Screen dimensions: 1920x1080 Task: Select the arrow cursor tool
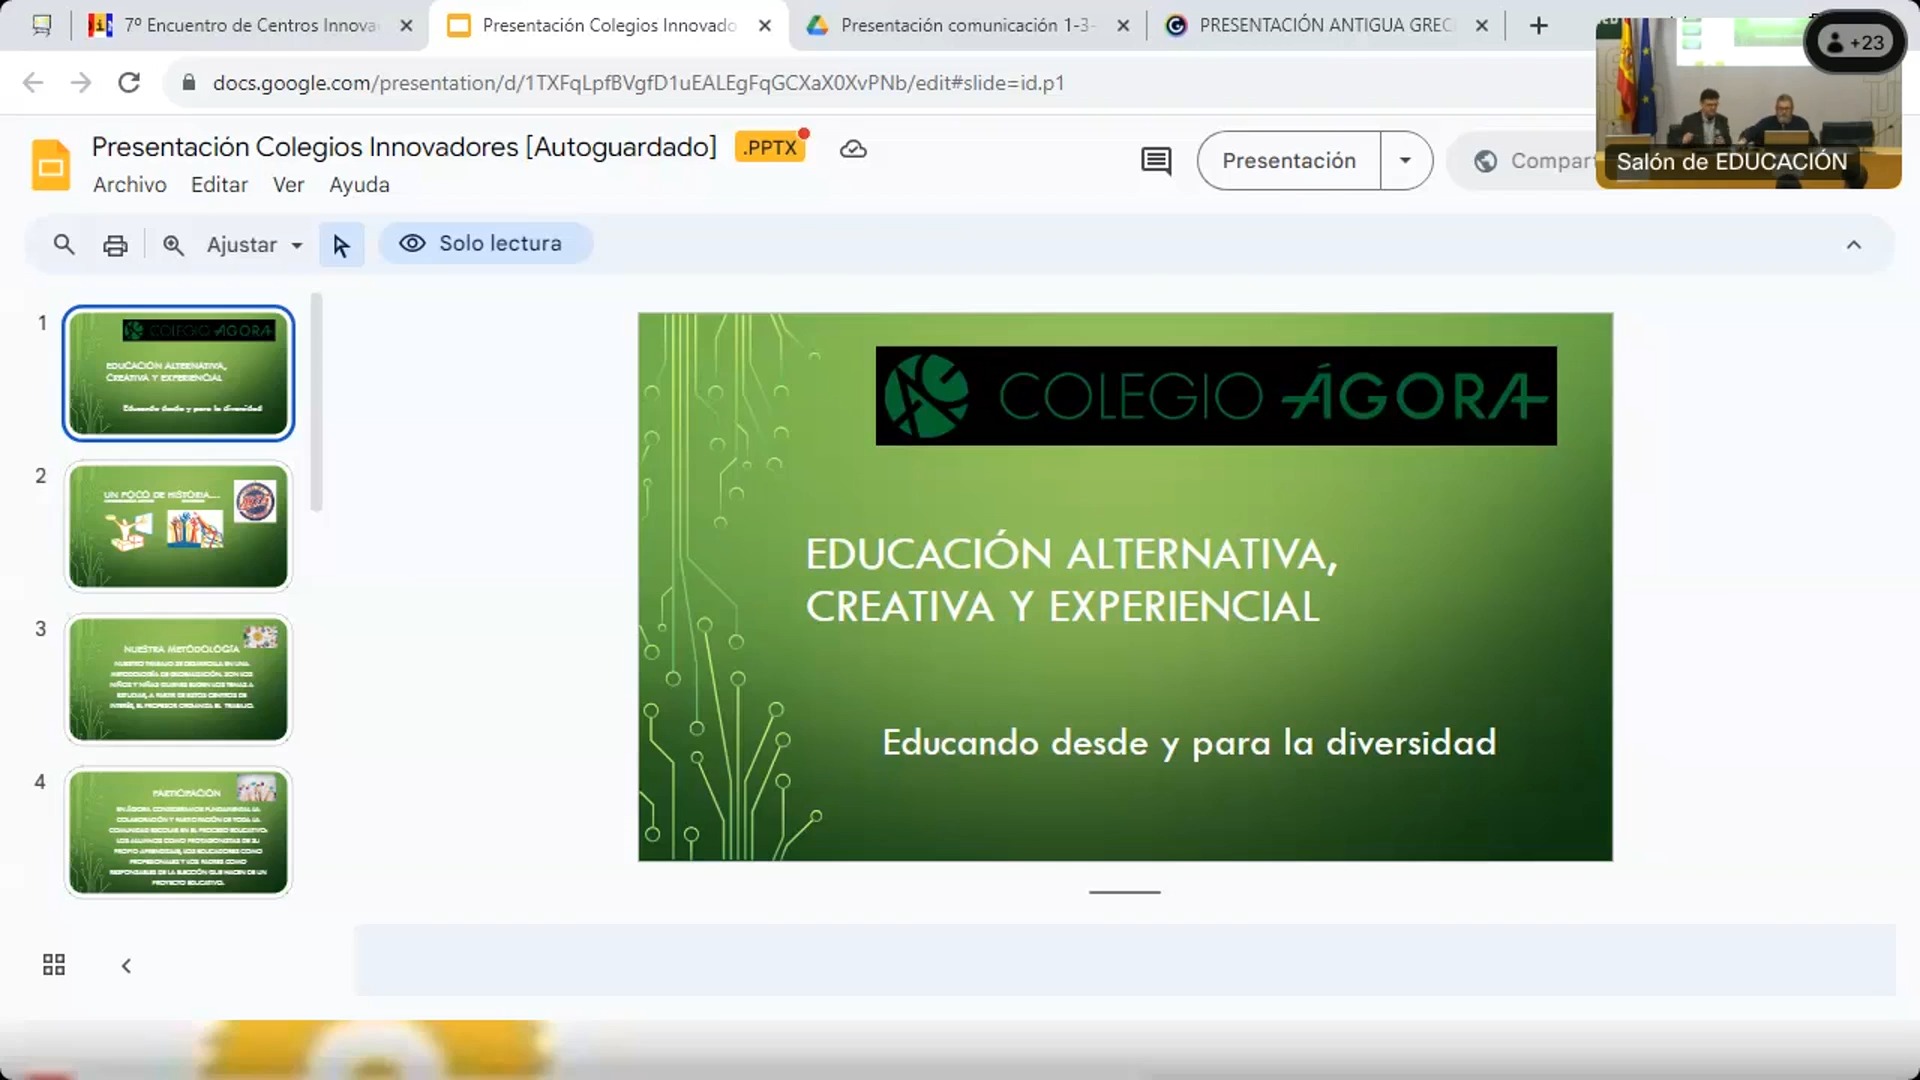coord(341,245)
